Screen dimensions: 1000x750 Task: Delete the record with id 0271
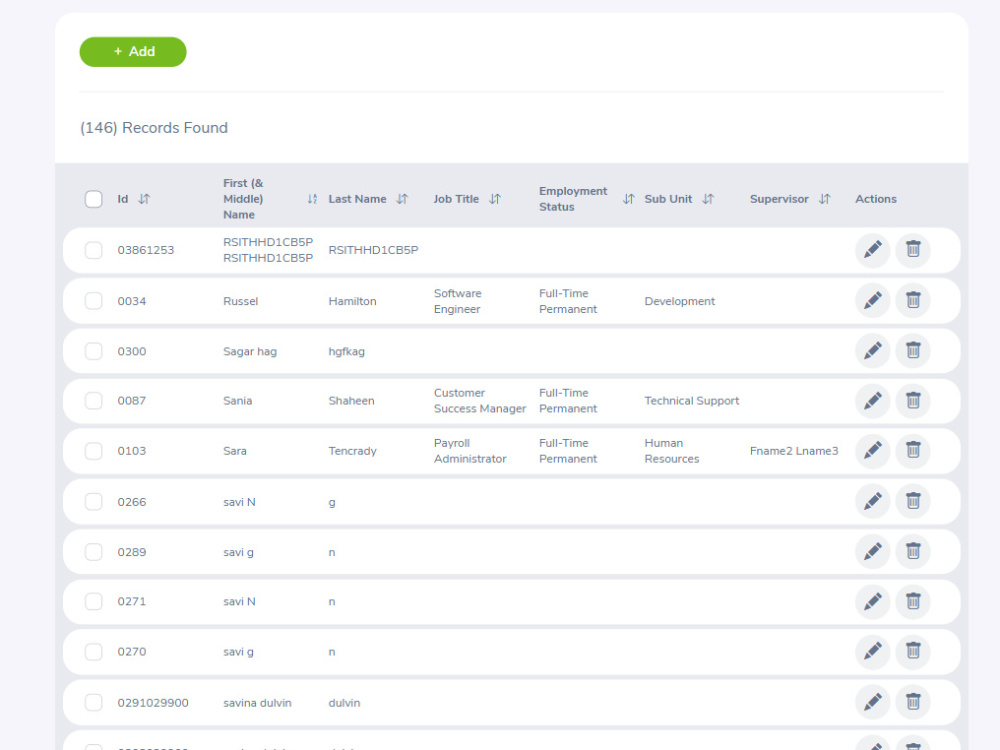point(912,601)
